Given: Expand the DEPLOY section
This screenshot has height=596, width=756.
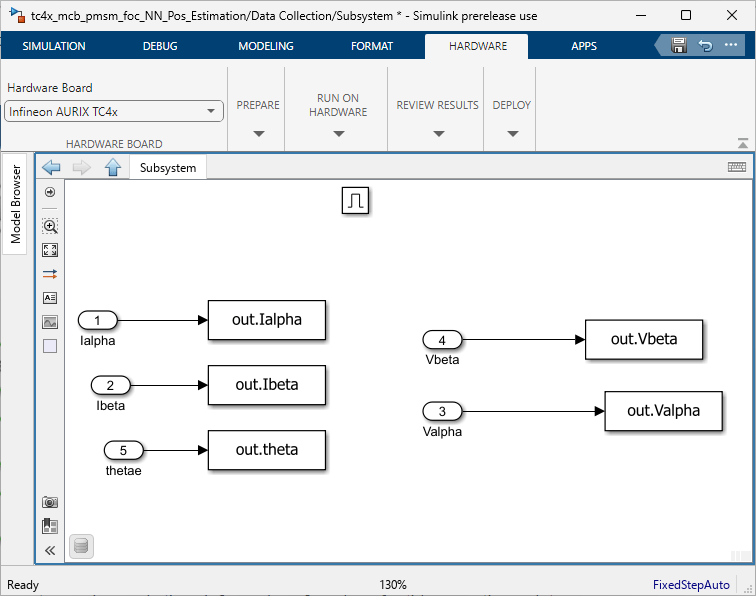Looking at the screenshot, I should tap(513, 134).
